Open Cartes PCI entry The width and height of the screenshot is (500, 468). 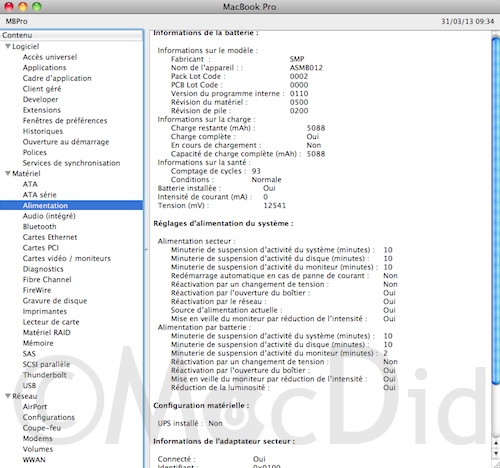click(41, 248)
